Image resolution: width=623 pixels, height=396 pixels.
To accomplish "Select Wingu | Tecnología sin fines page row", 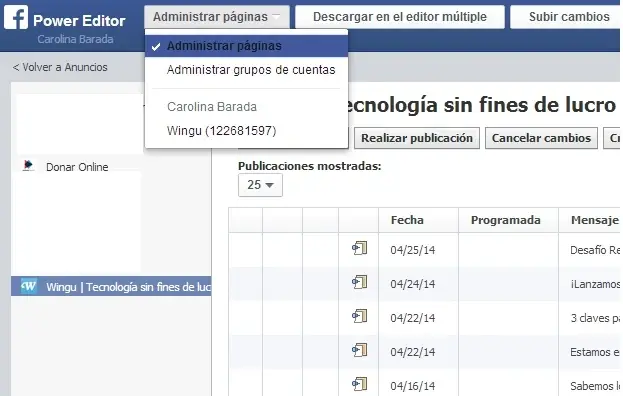I will 111,287.
